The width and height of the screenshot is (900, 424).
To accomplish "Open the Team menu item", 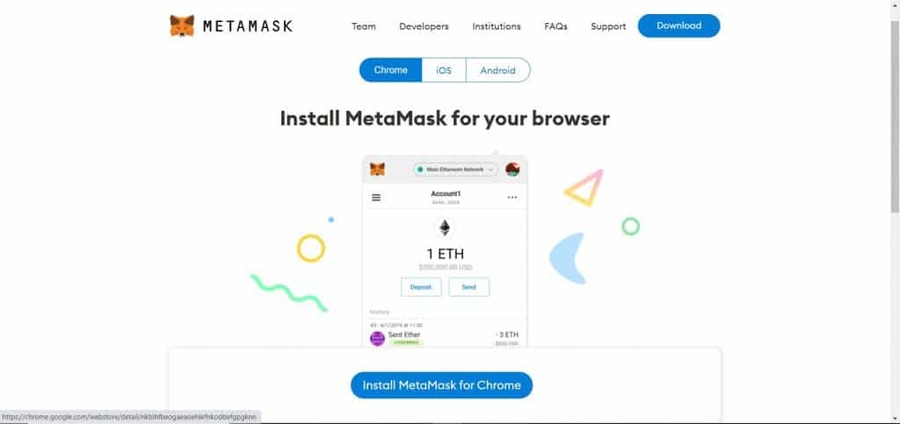I will coord(363,26).
